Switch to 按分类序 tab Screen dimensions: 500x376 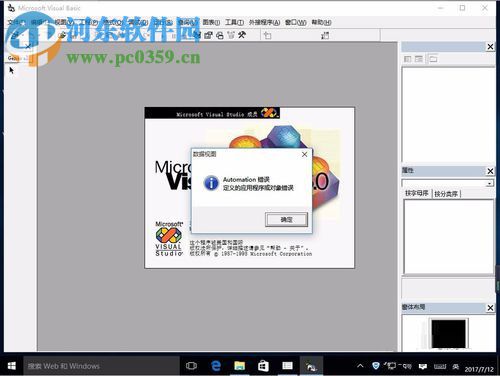click(446, 194)
